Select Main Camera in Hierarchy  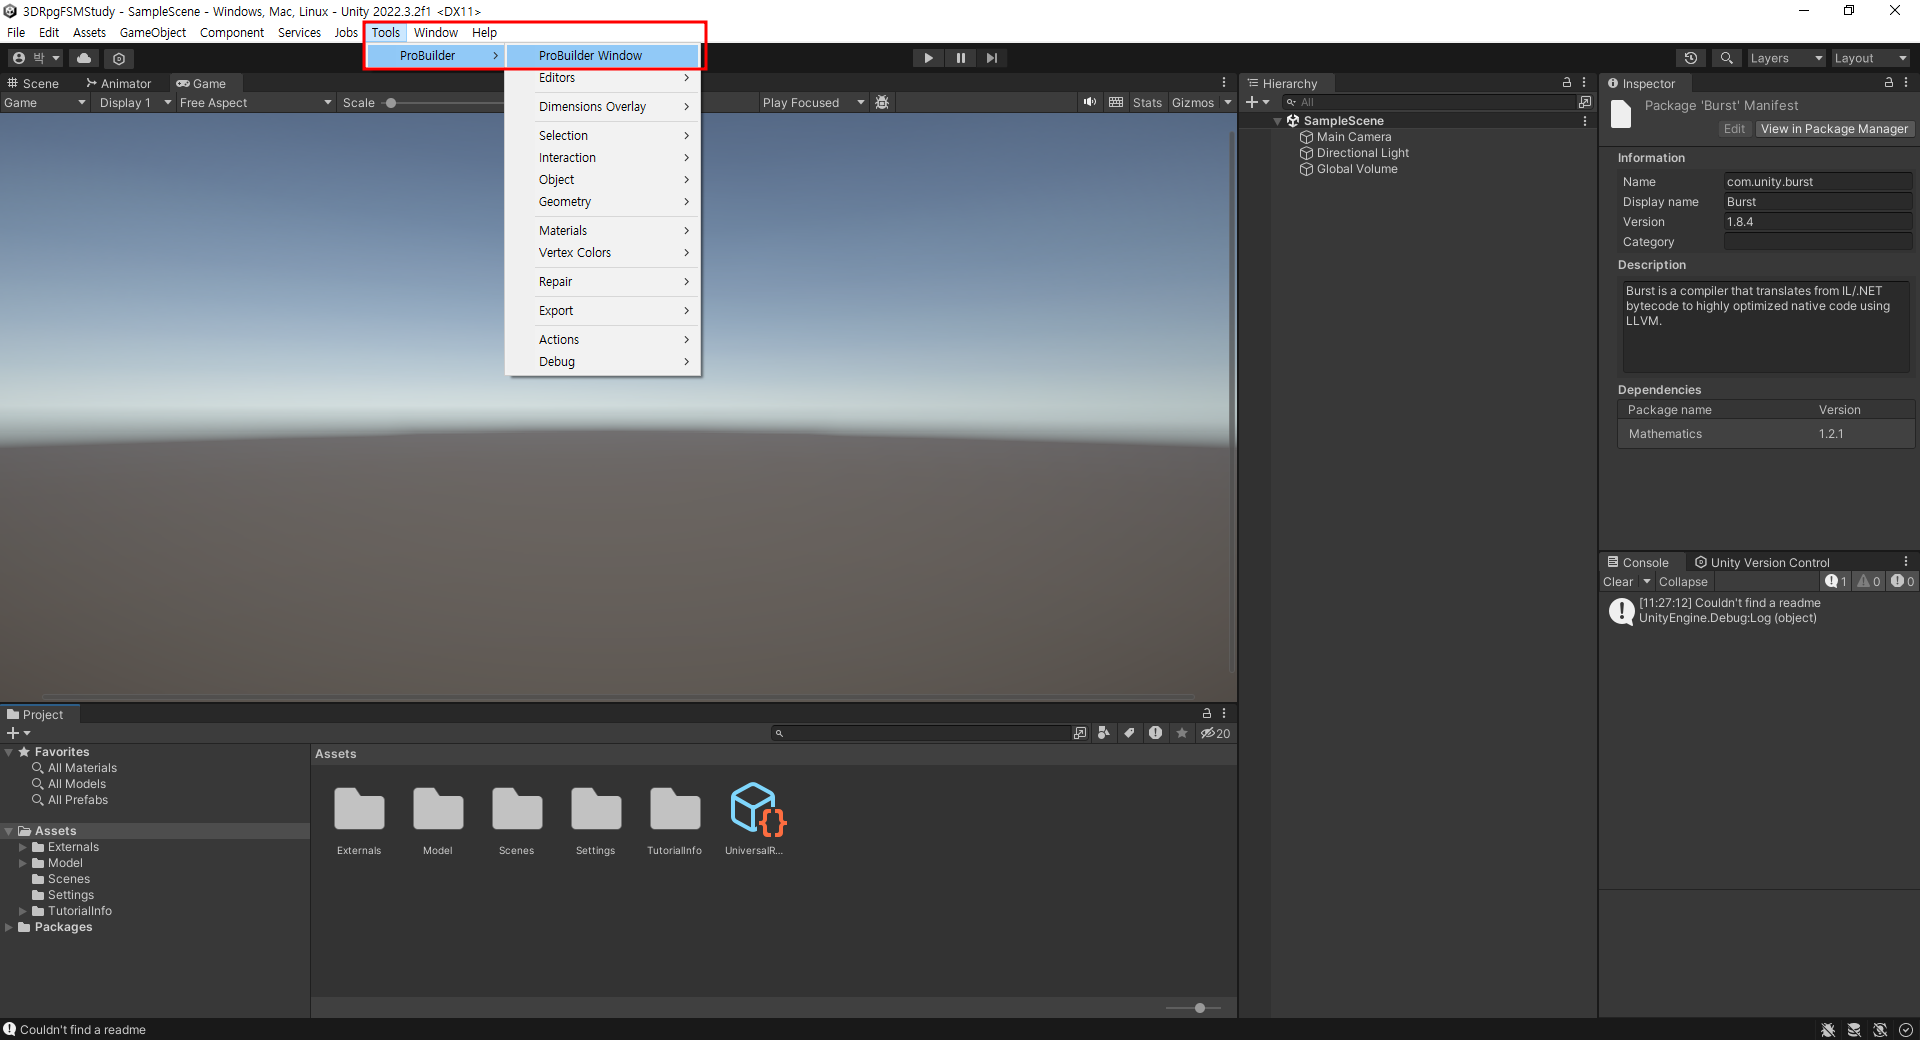tap(1354, 137)
